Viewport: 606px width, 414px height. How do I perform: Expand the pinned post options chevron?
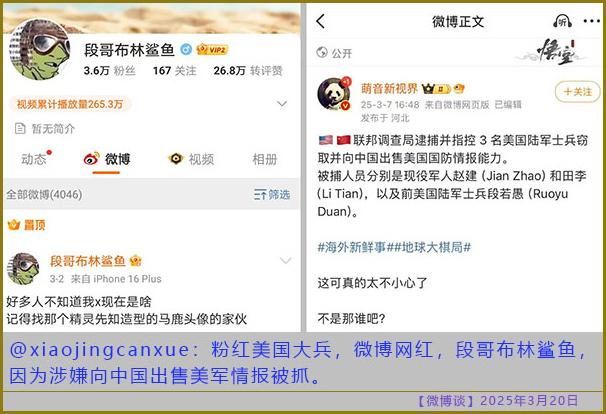click(286, 261)
